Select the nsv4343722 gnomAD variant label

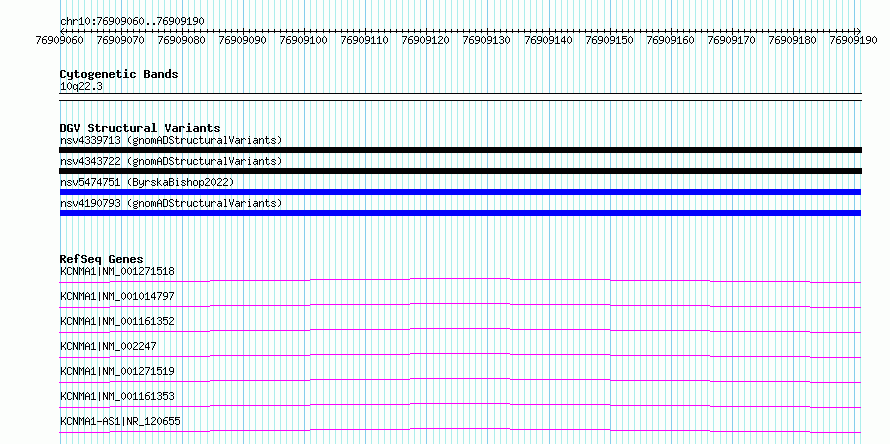171,161
